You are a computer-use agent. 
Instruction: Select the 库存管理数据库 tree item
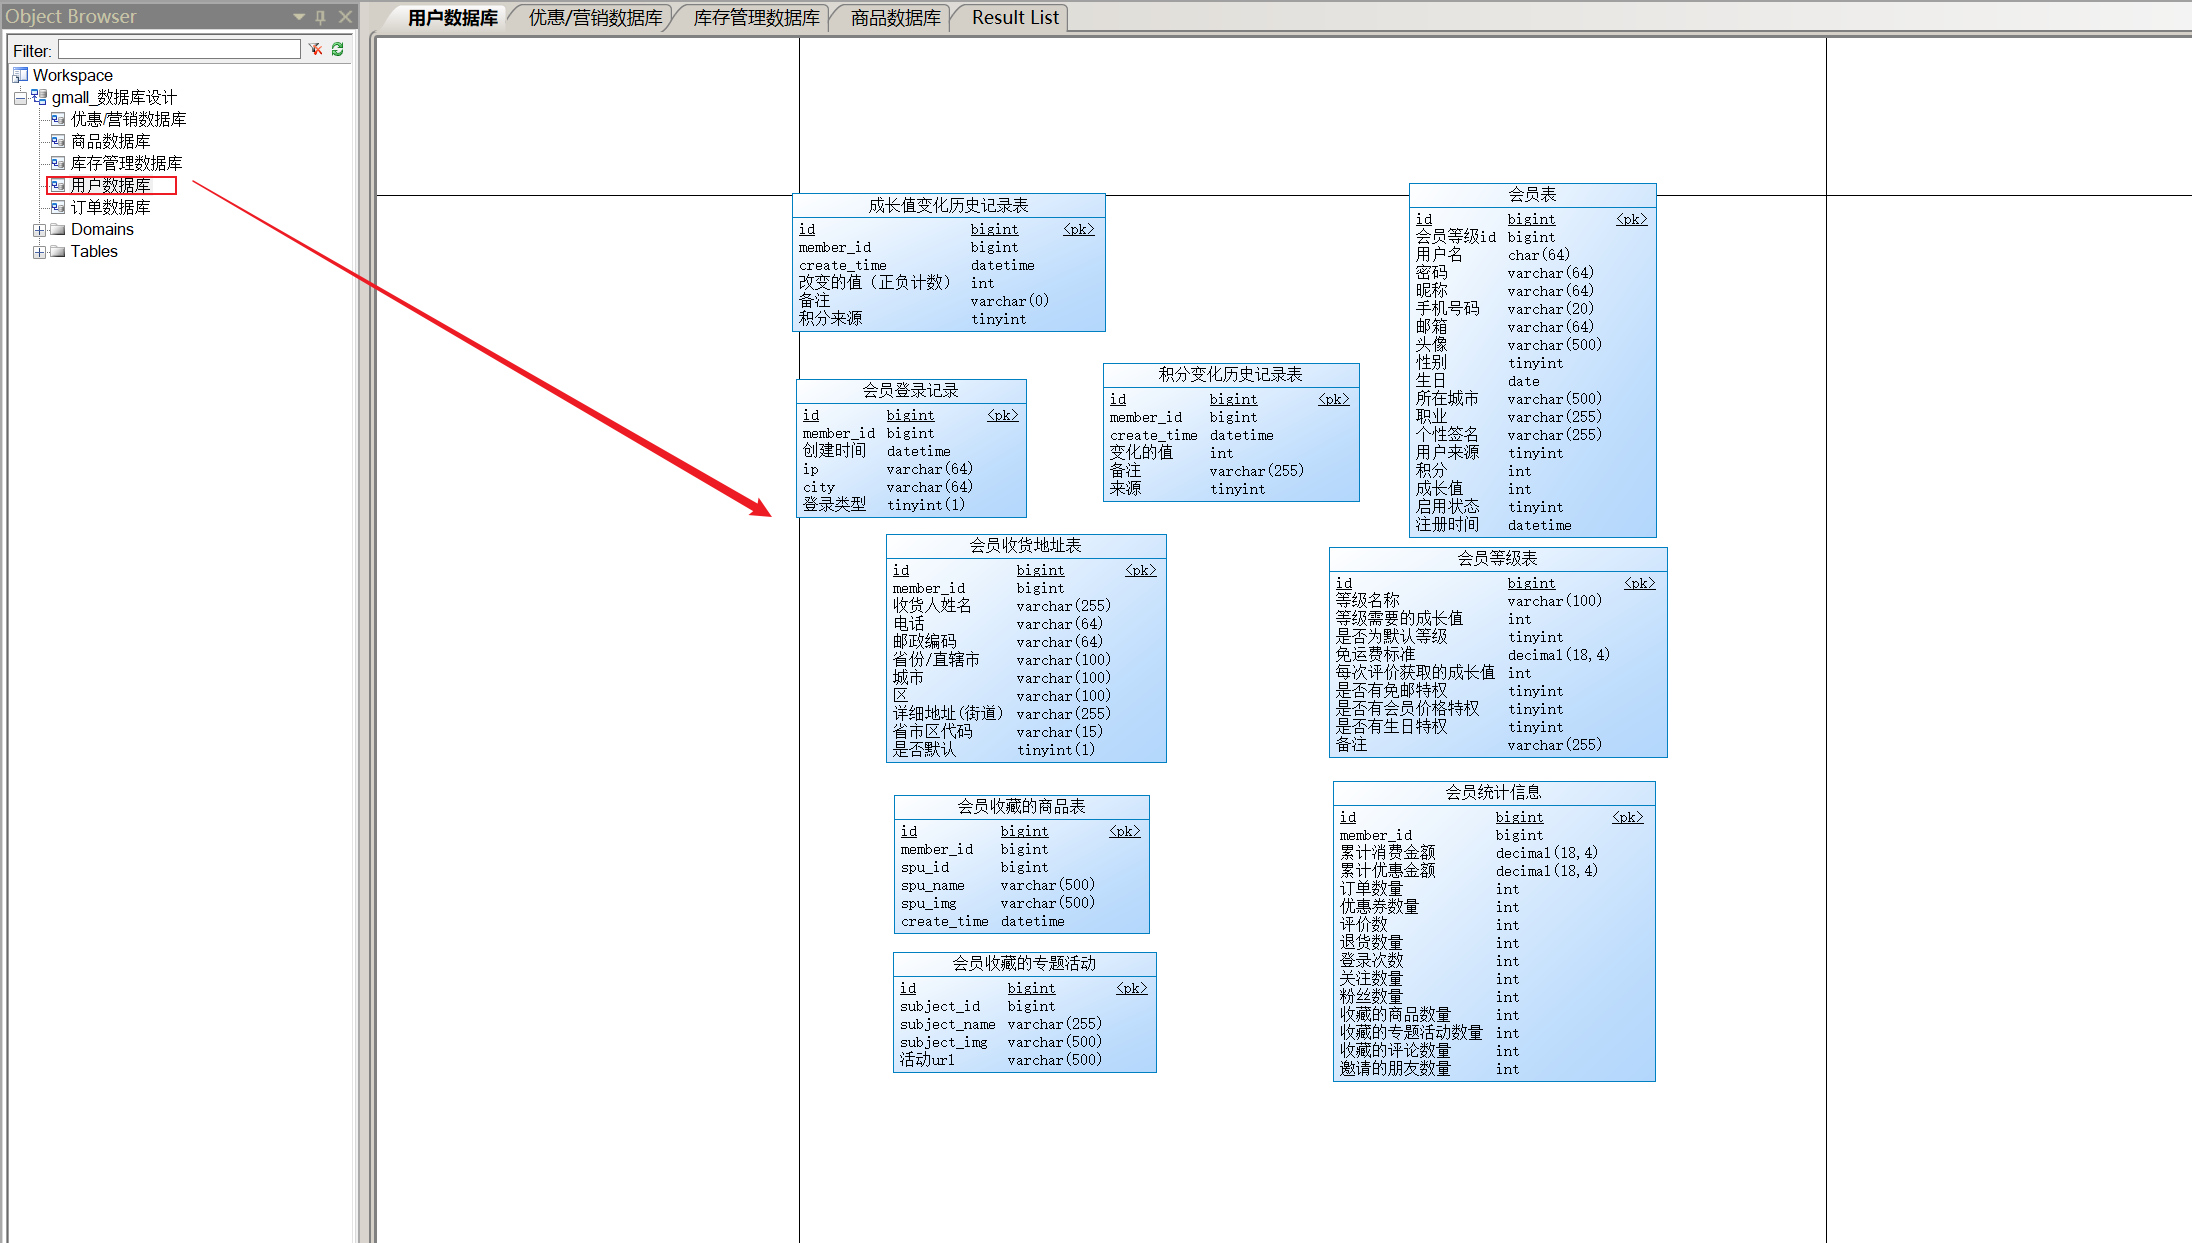pos(123,163)
